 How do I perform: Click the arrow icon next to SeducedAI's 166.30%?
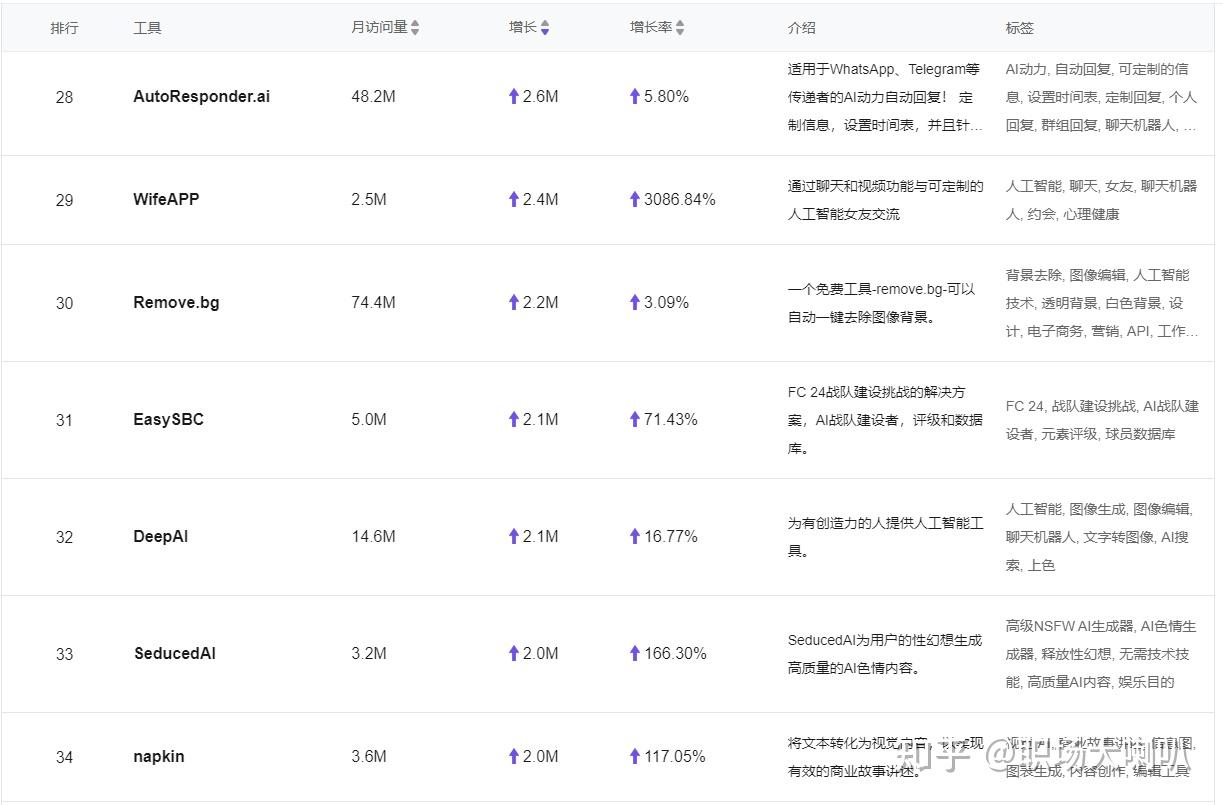pyautogui.click(x=634, y=653)
